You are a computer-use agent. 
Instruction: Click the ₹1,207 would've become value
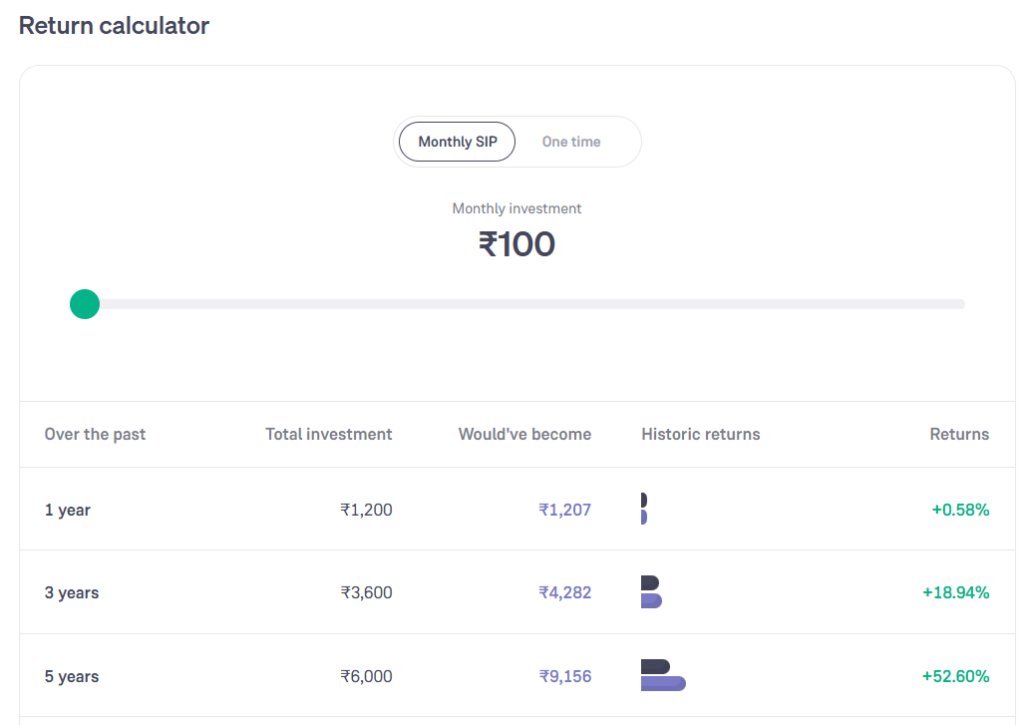point(565,509)
